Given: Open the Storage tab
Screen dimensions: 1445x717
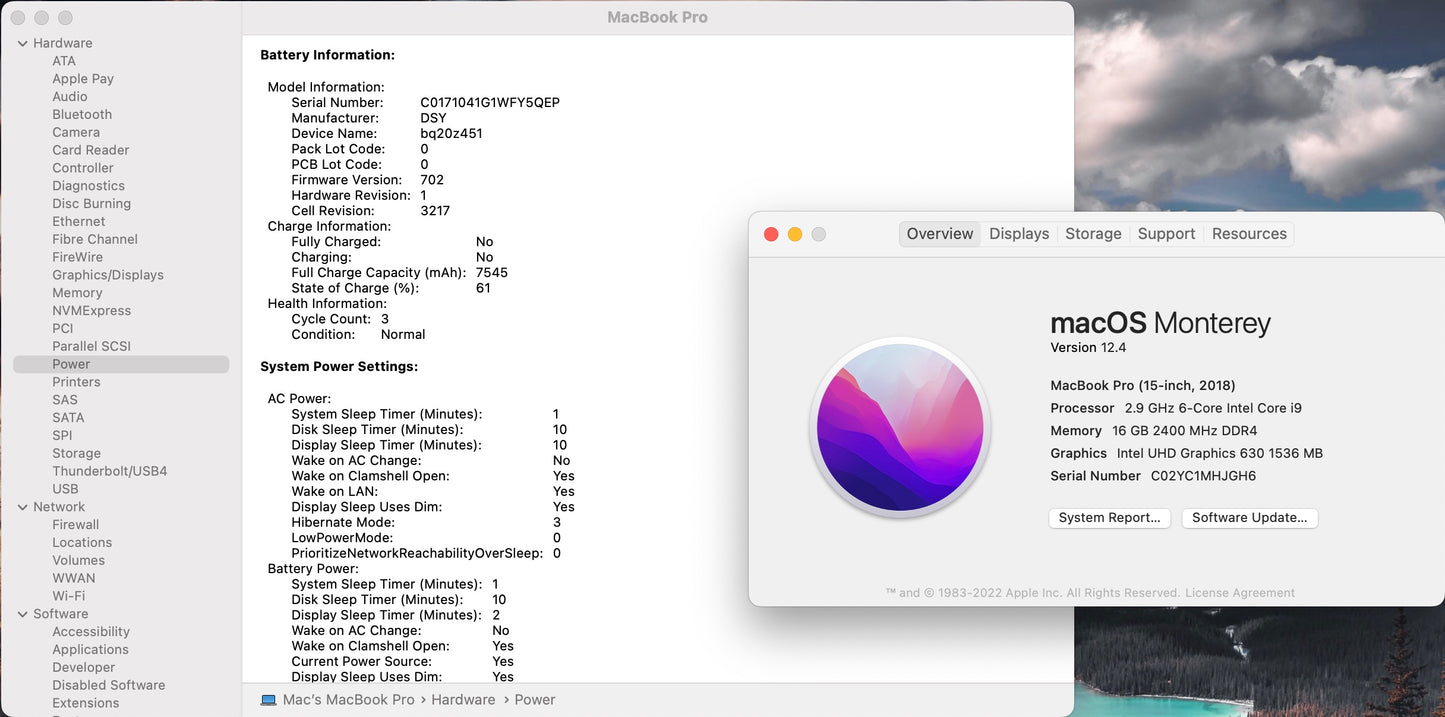Looking at the screenshot, I should (x=1093, y=234).
